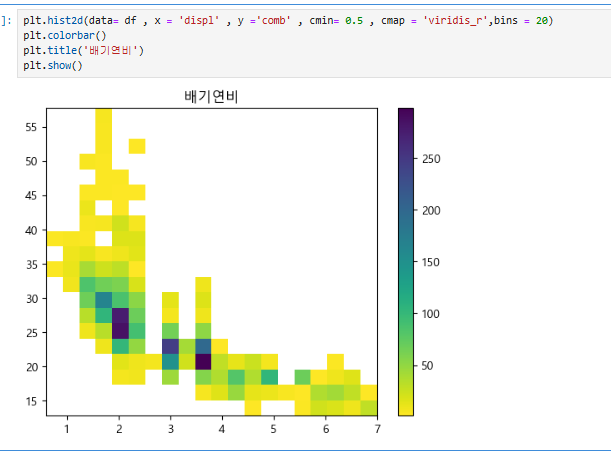Click the colorbar tick label 250
This screenshot has width=611, height=457.
(431, 159)
